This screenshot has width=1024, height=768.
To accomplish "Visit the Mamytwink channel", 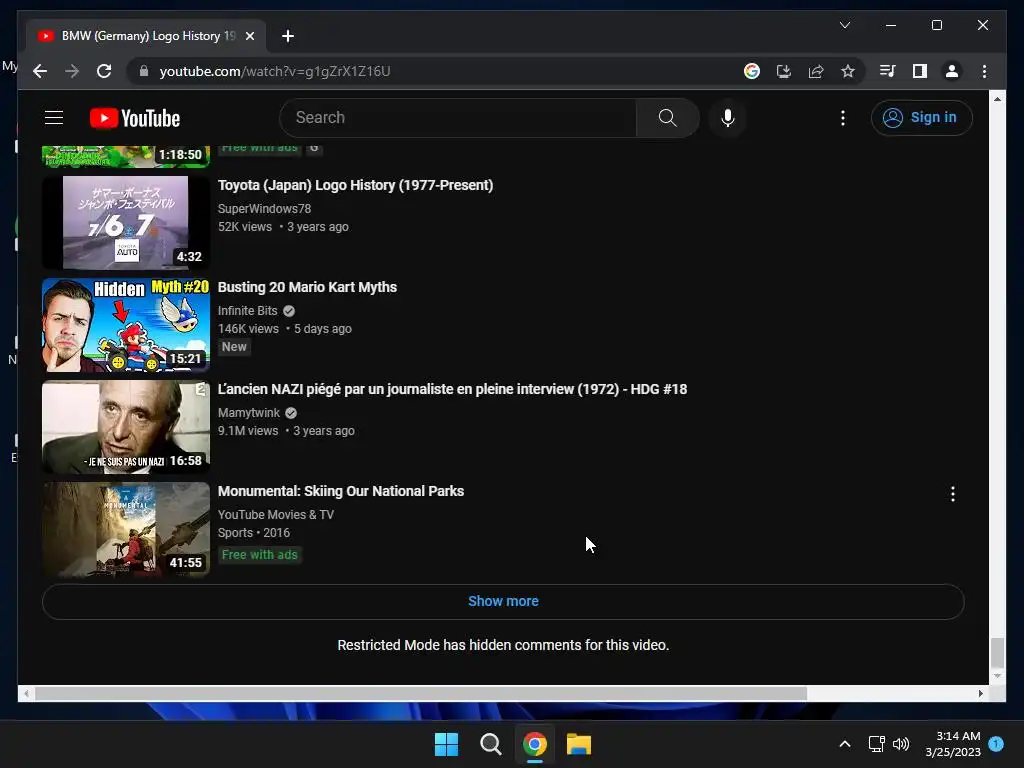I will [x=249, y=413].
